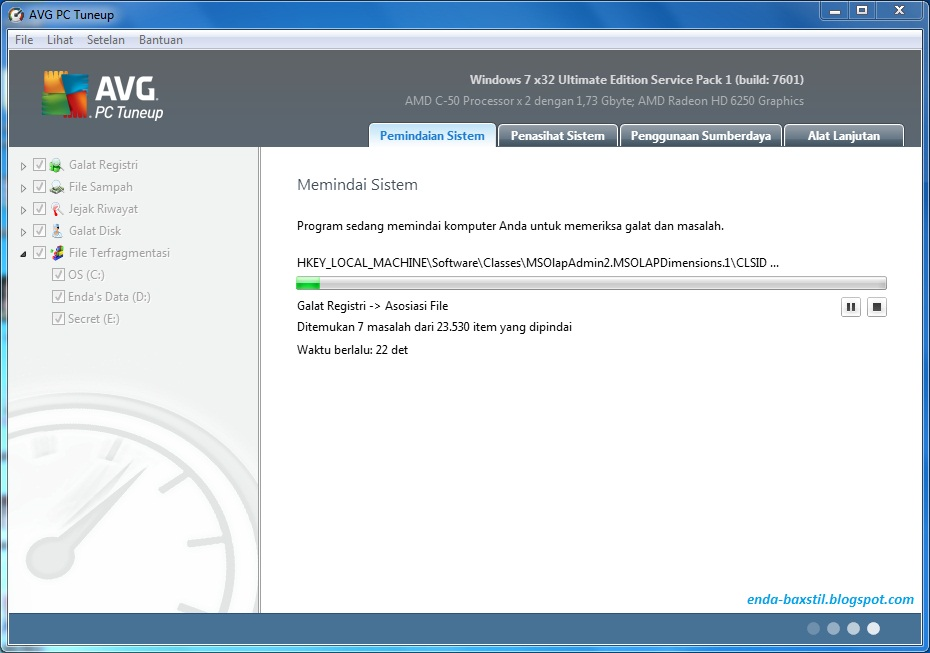Select the Jejak Riwayat tree label

pyautogui.click(x=103, y=209)
